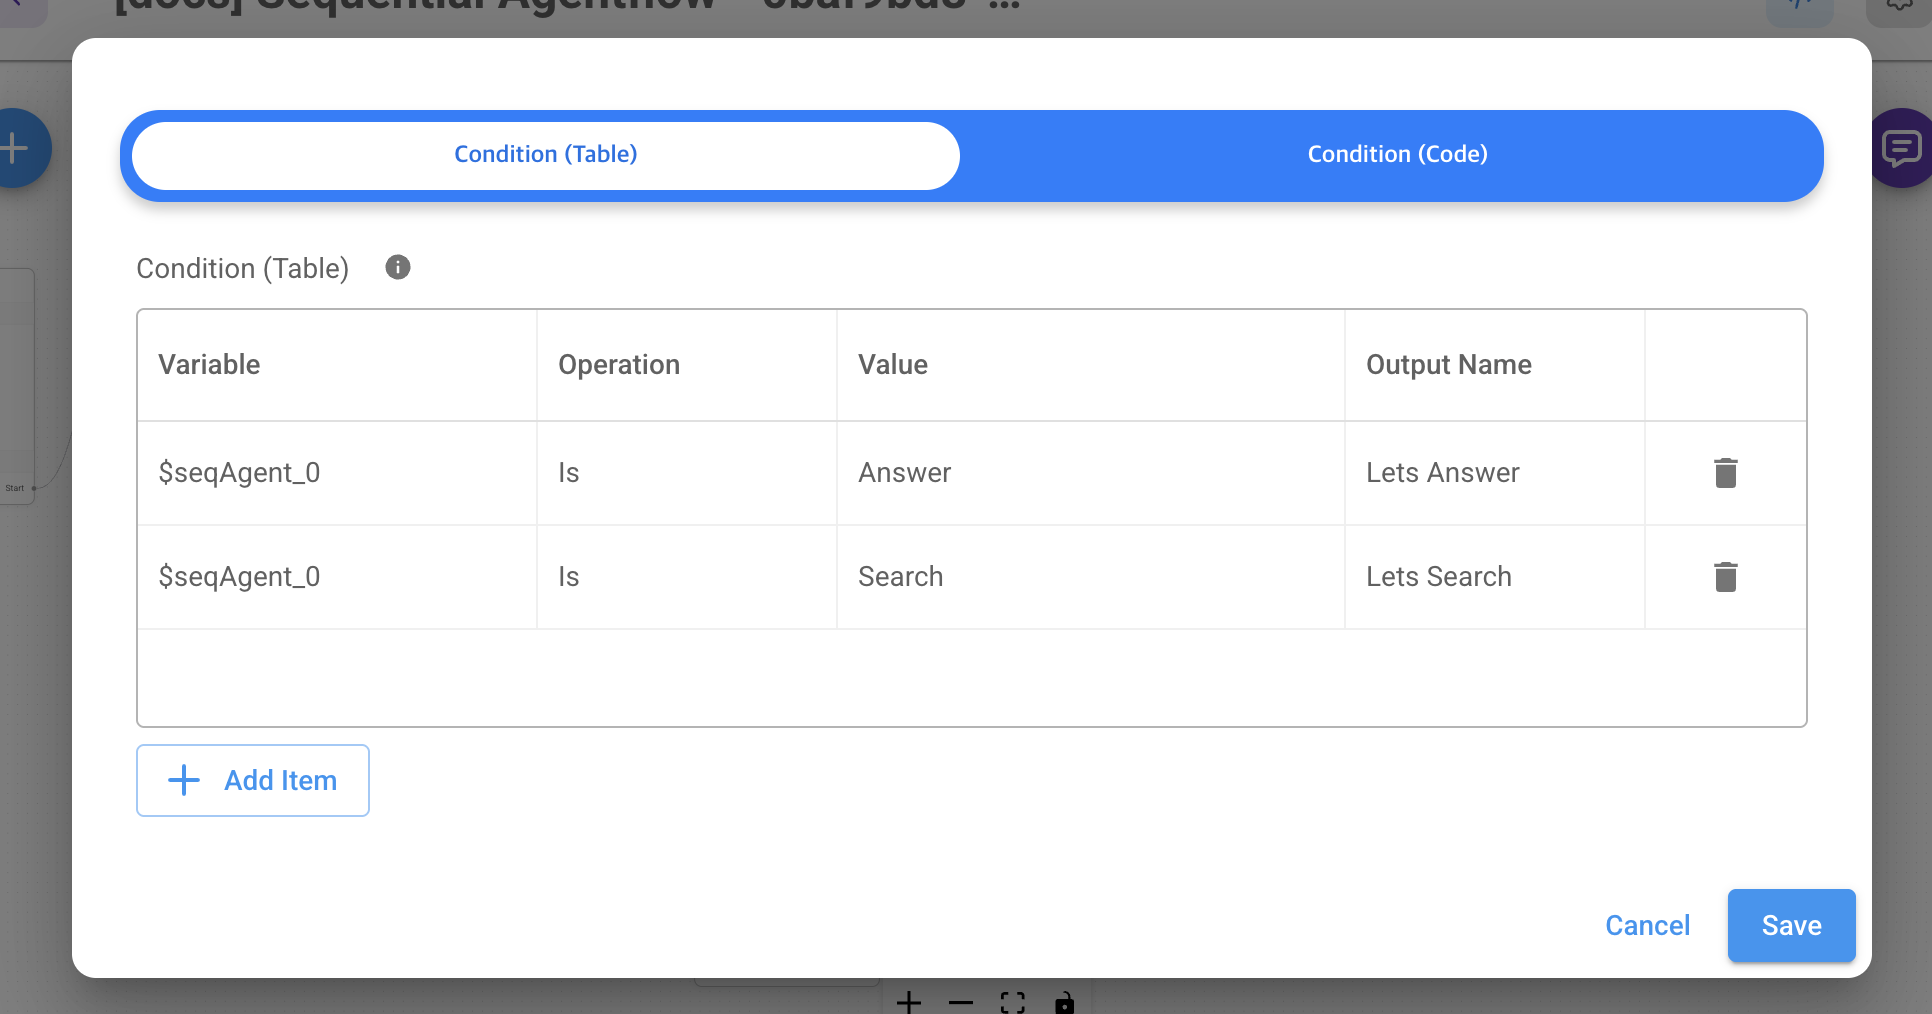Open the Variable cell in the Lets Answer row
This screenshot has width=1932, height=1014.
336,473
